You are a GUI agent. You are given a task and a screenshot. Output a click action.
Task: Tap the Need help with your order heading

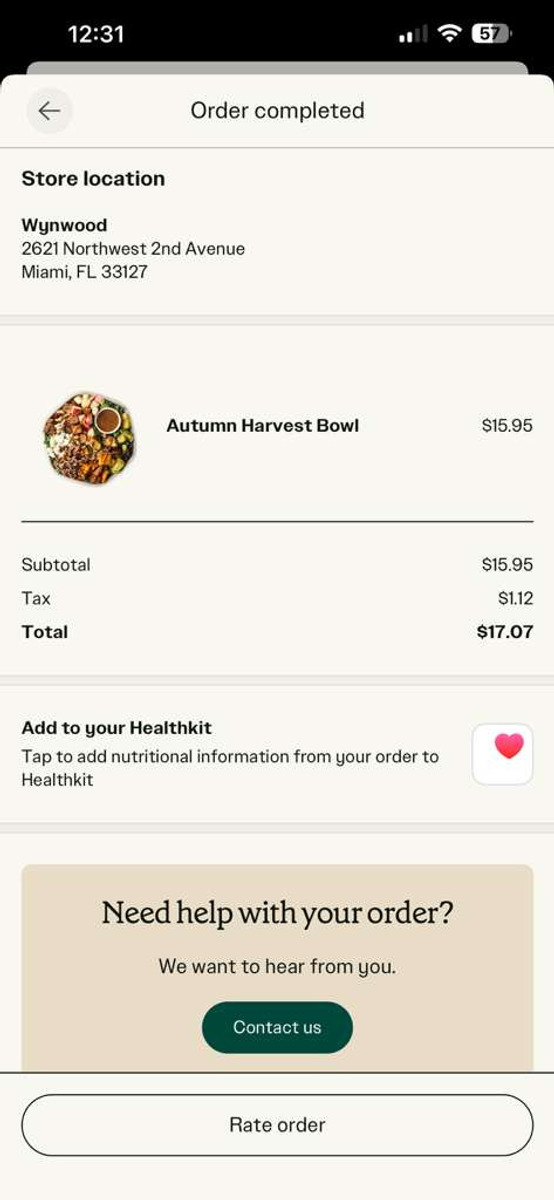pyautogui.click(x=277, y=913)
